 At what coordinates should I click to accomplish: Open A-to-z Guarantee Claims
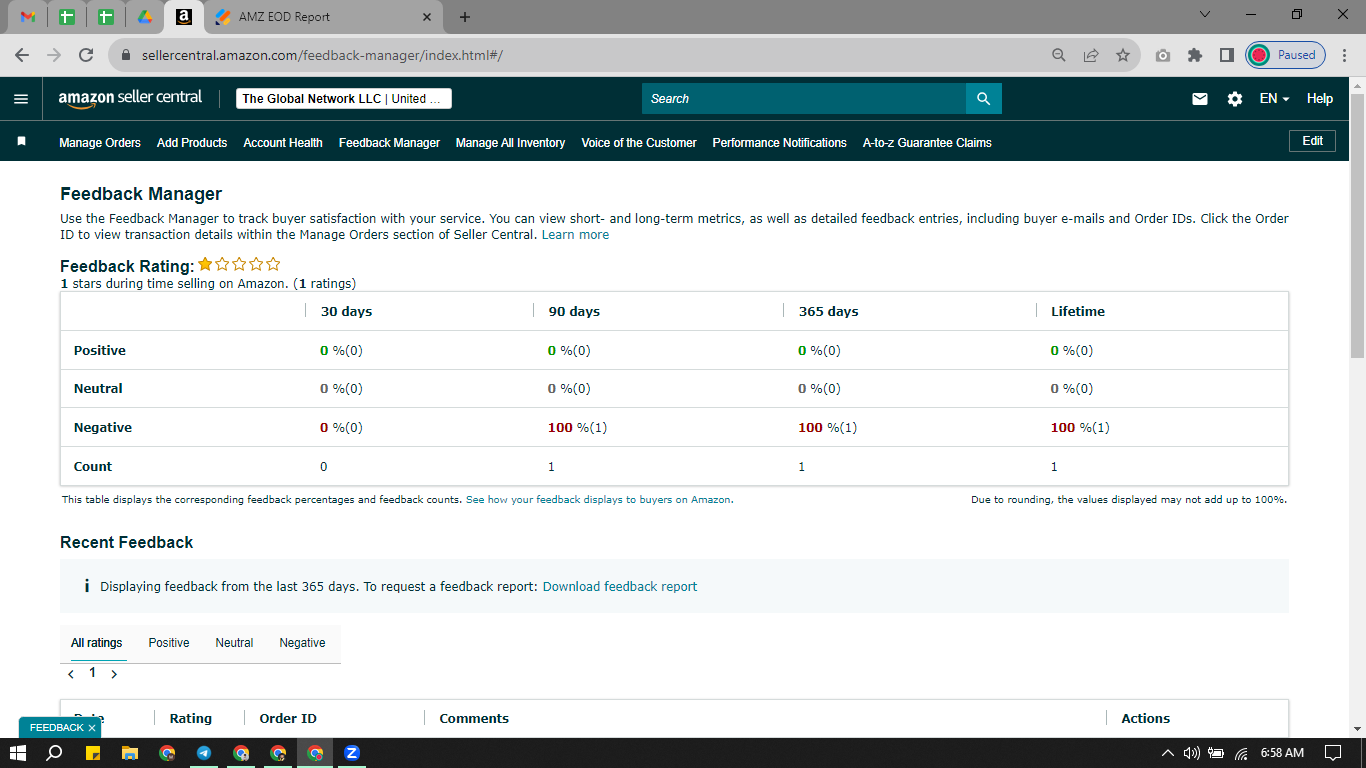tap(927, 143)
